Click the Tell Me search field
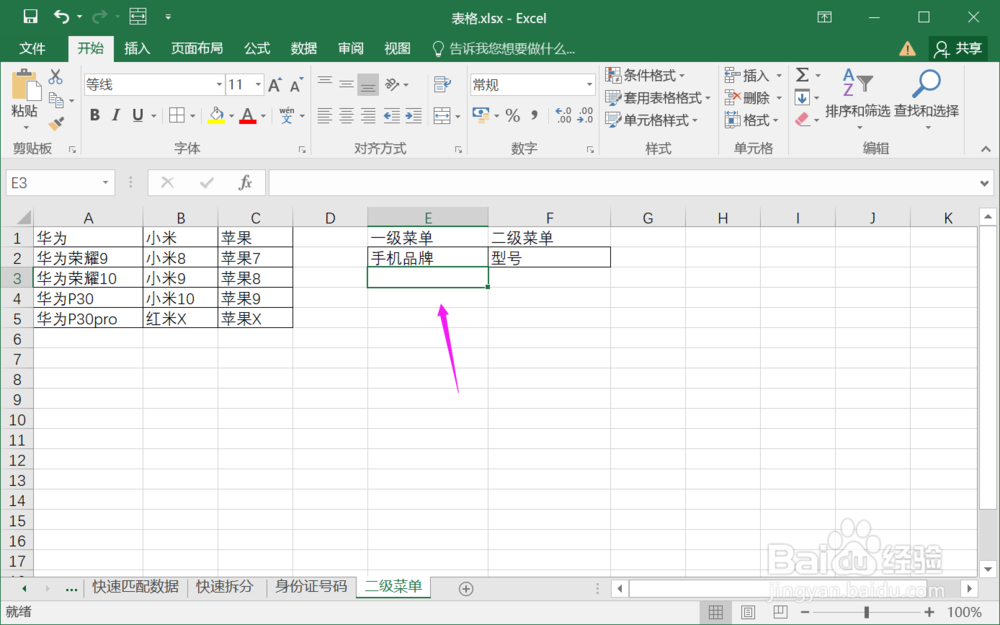1000x625 pixels. (x=504, y=48)
